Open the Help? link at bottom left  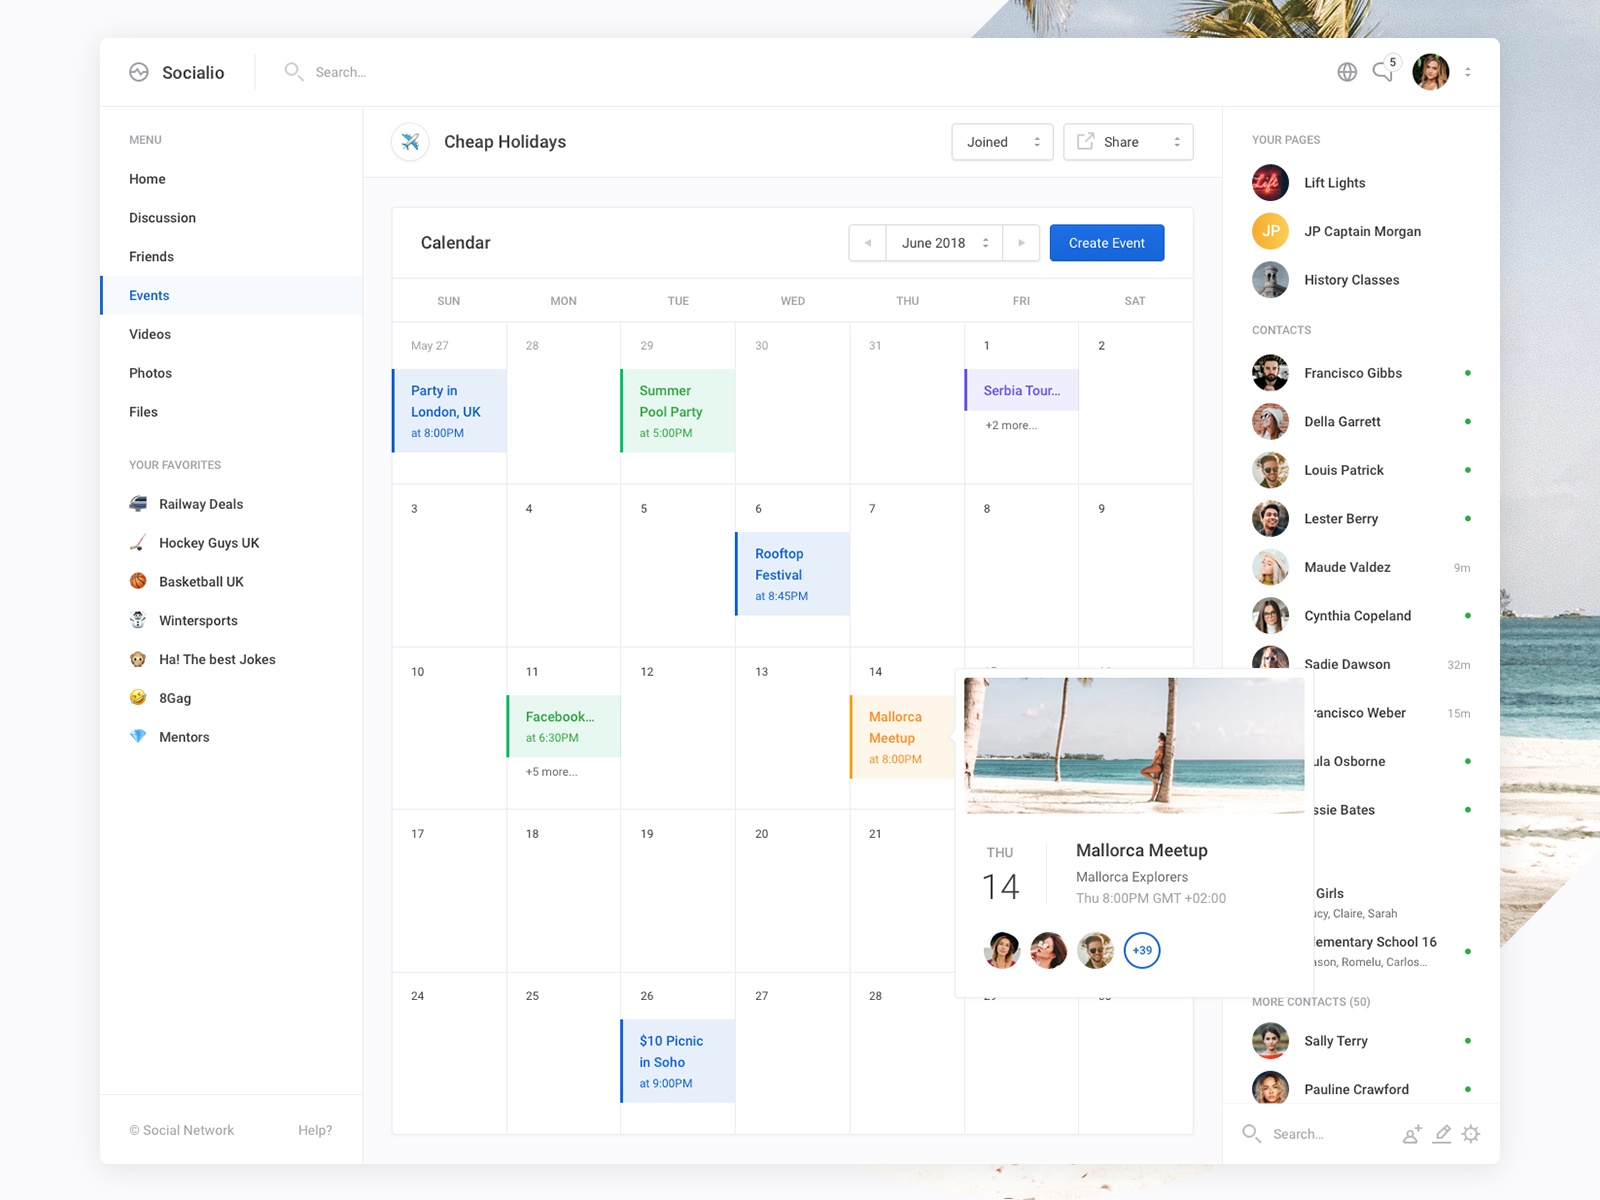coord(315,1130)
